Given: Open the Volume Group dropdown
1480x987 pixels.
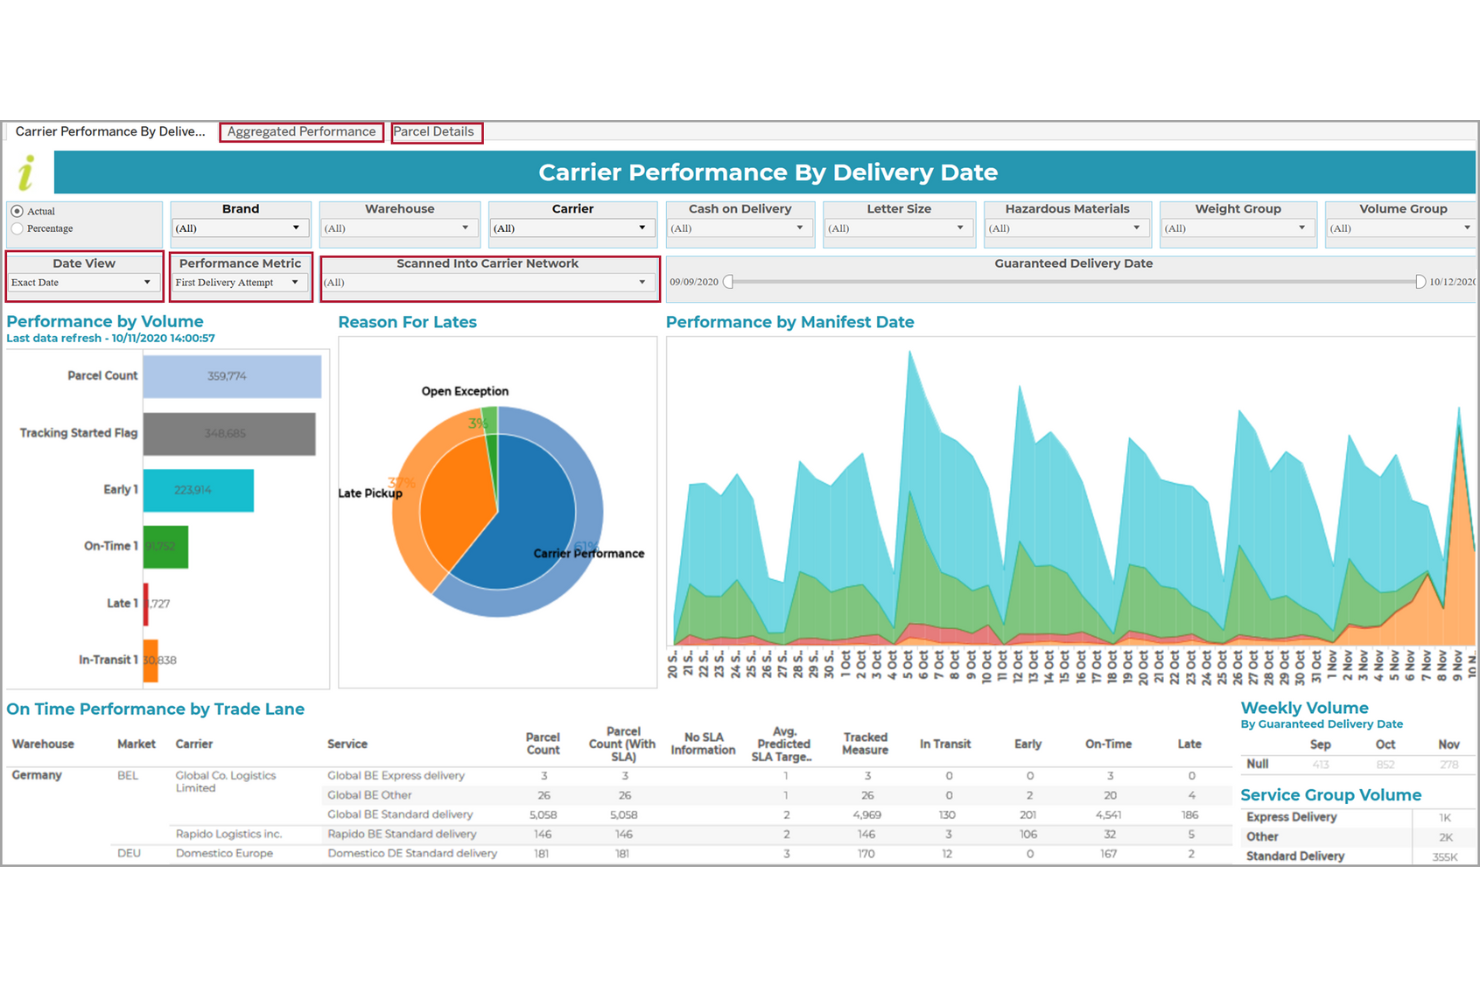Looking at the screenshot, I should 1402,229.
